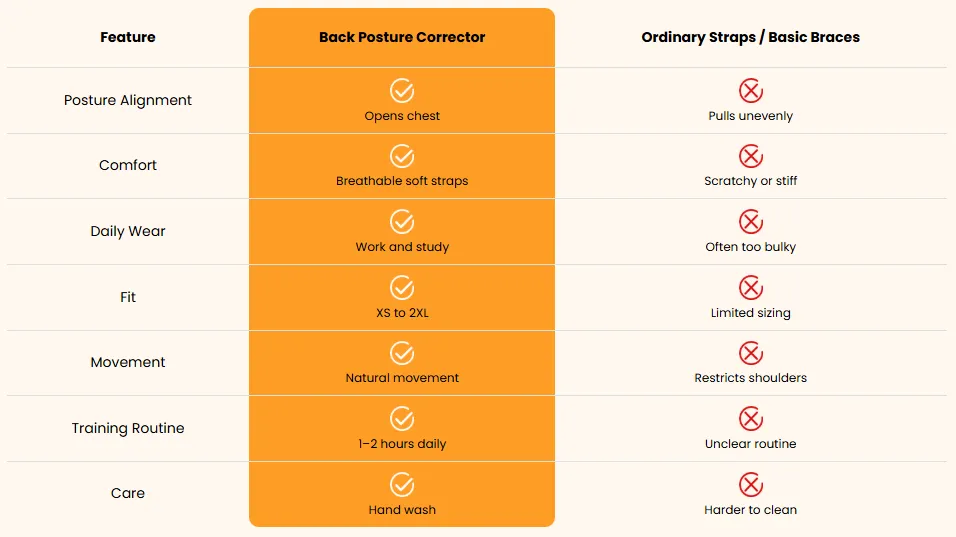Click the red X above Restricts shoulders

(751, 353)
